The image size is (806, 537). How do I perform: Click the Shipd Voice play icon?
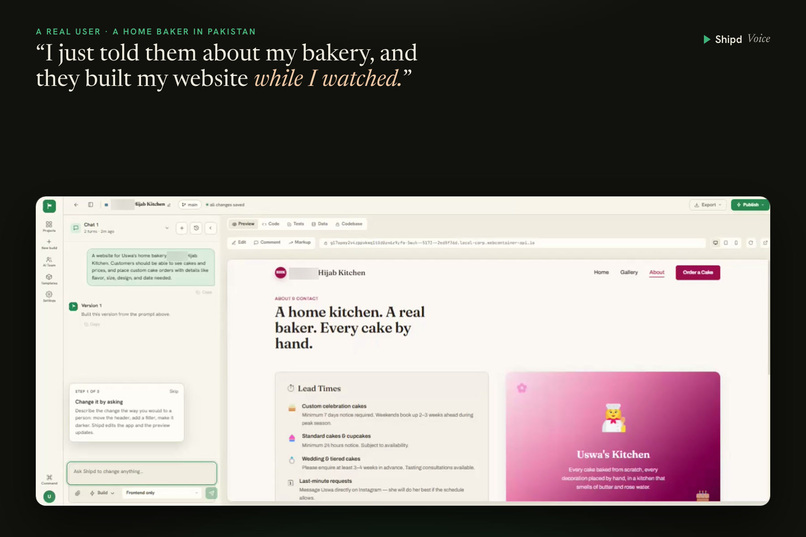click(707, 39)
